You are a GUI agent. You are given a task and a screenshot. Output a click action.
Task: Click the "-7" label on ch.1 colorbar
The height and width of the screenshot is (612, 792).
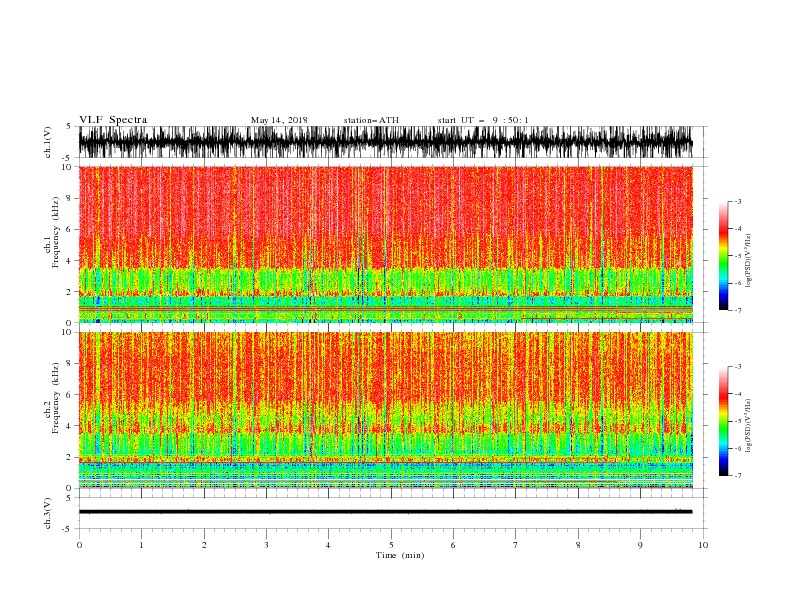point(737,310)
